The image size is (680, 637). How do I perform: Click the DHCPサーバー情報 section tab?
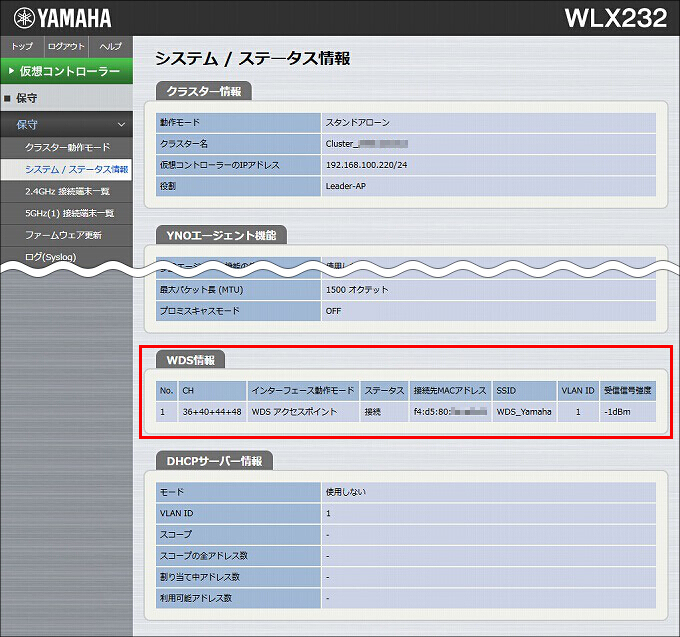(x=214, y=461)
